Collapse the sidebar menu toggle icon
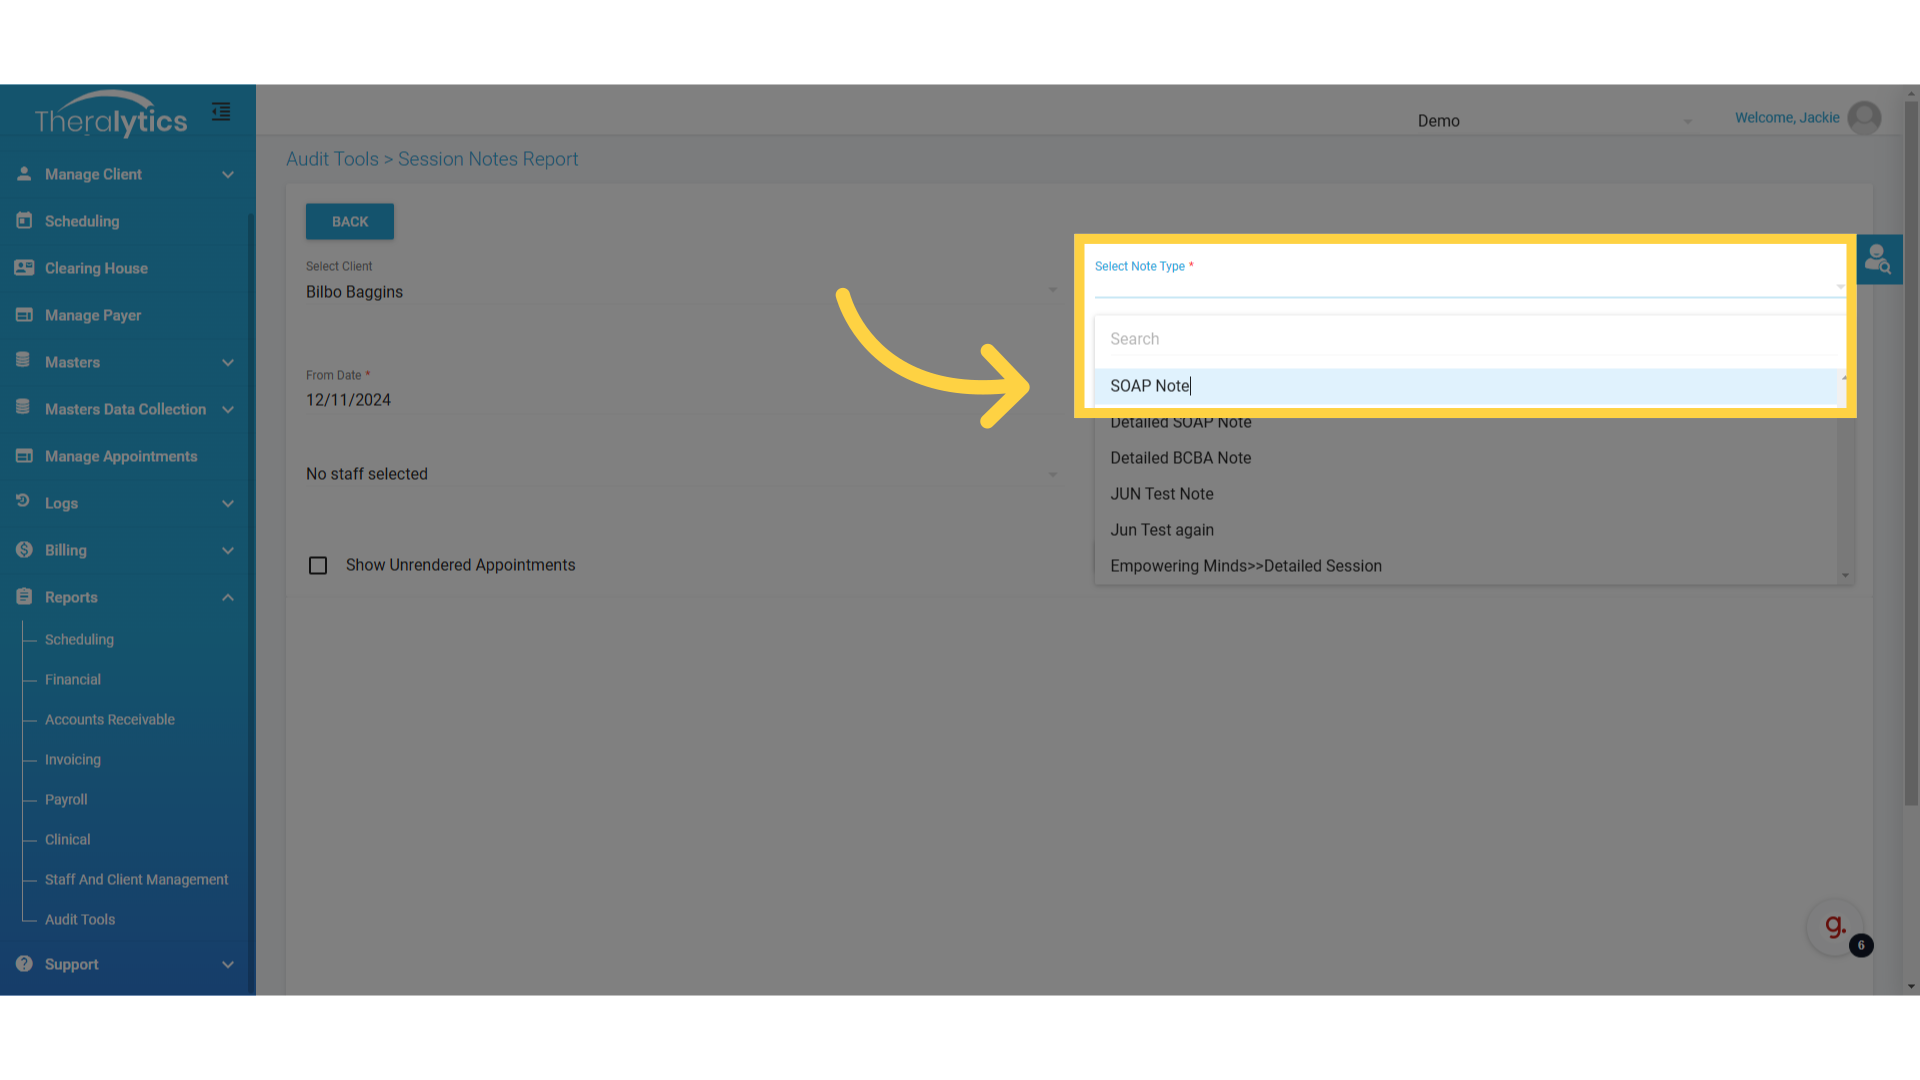Viewport: 1920px width, 1080px height. [x=221, y=112]
